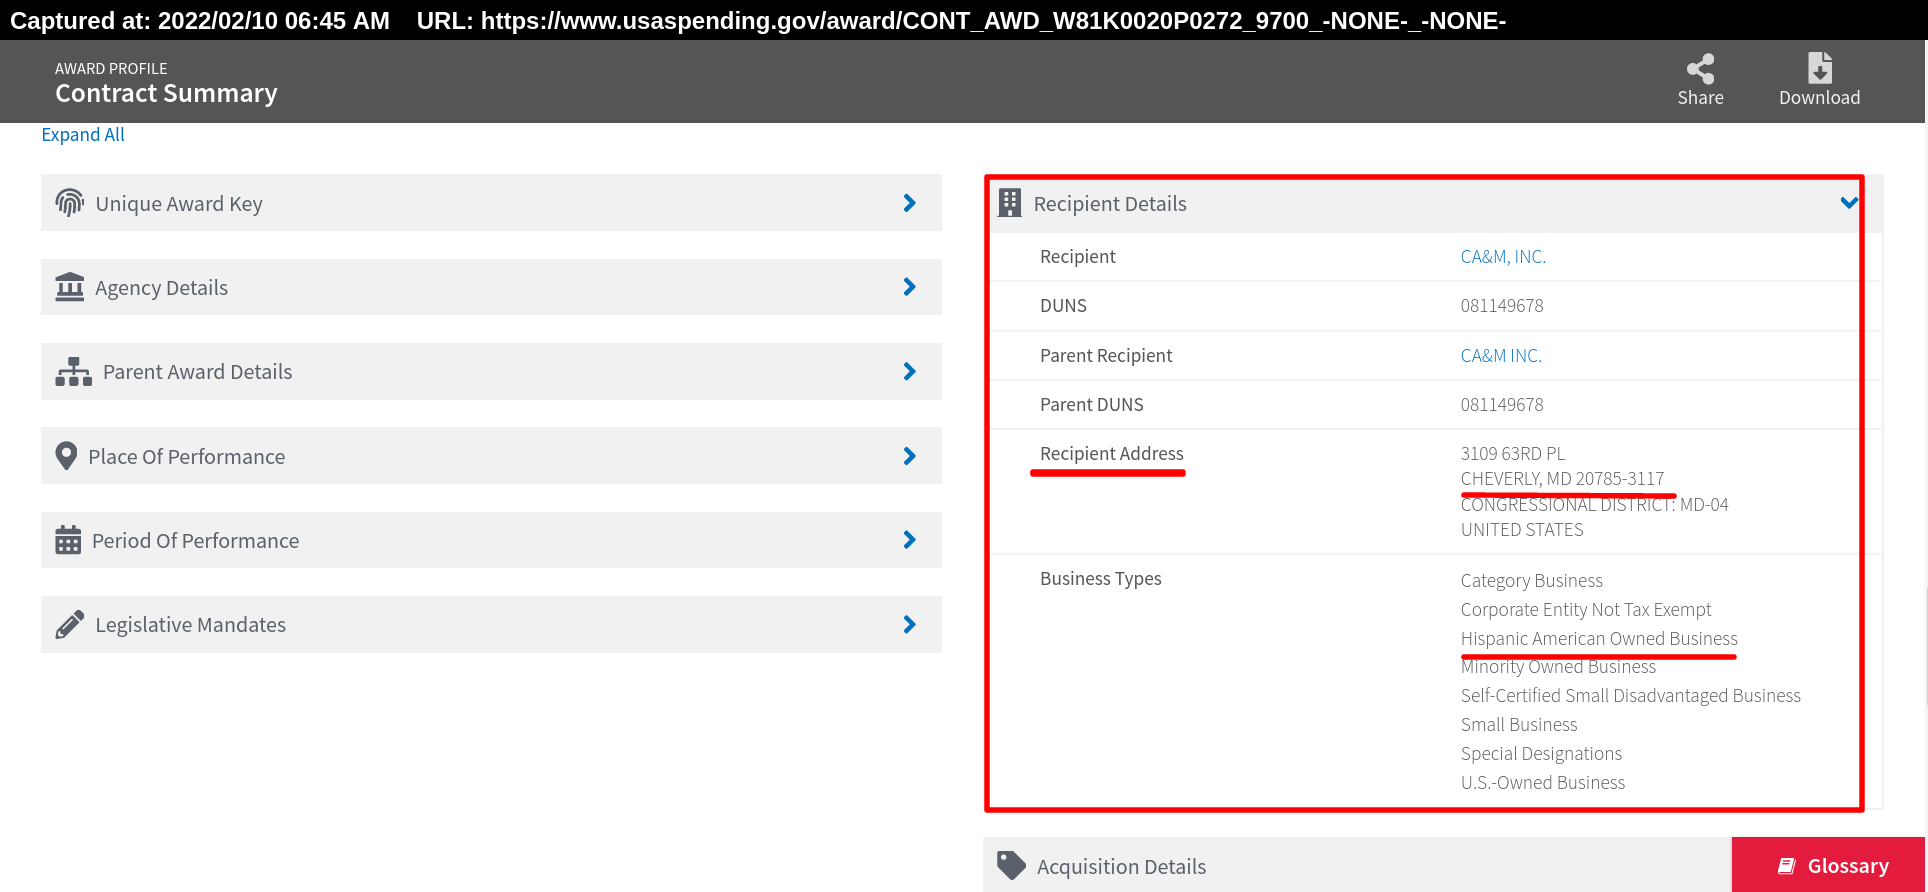Image resolution: width=1928 pixels, height=892 pixels.
Task: Click the Glossary book icon
Action: (1786, 866)
